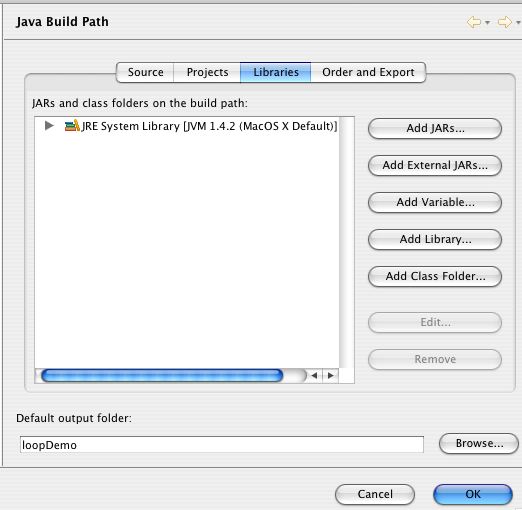Click the back navigation arrow icon

tap(474, 22)
